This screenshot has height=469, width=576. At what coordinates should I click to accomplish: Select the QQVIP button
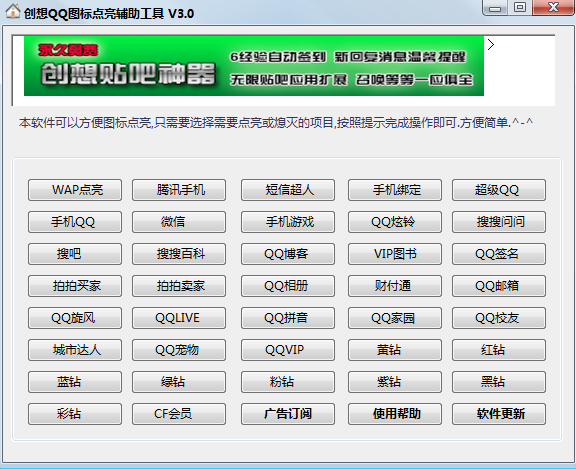[x=288, y=350]
